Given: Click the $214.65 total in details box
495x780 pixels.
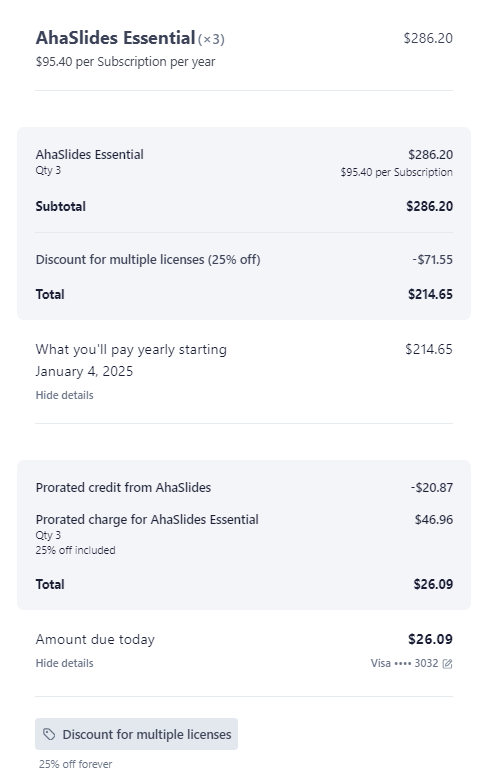Looking at the screenshot, I should point(430,294).
